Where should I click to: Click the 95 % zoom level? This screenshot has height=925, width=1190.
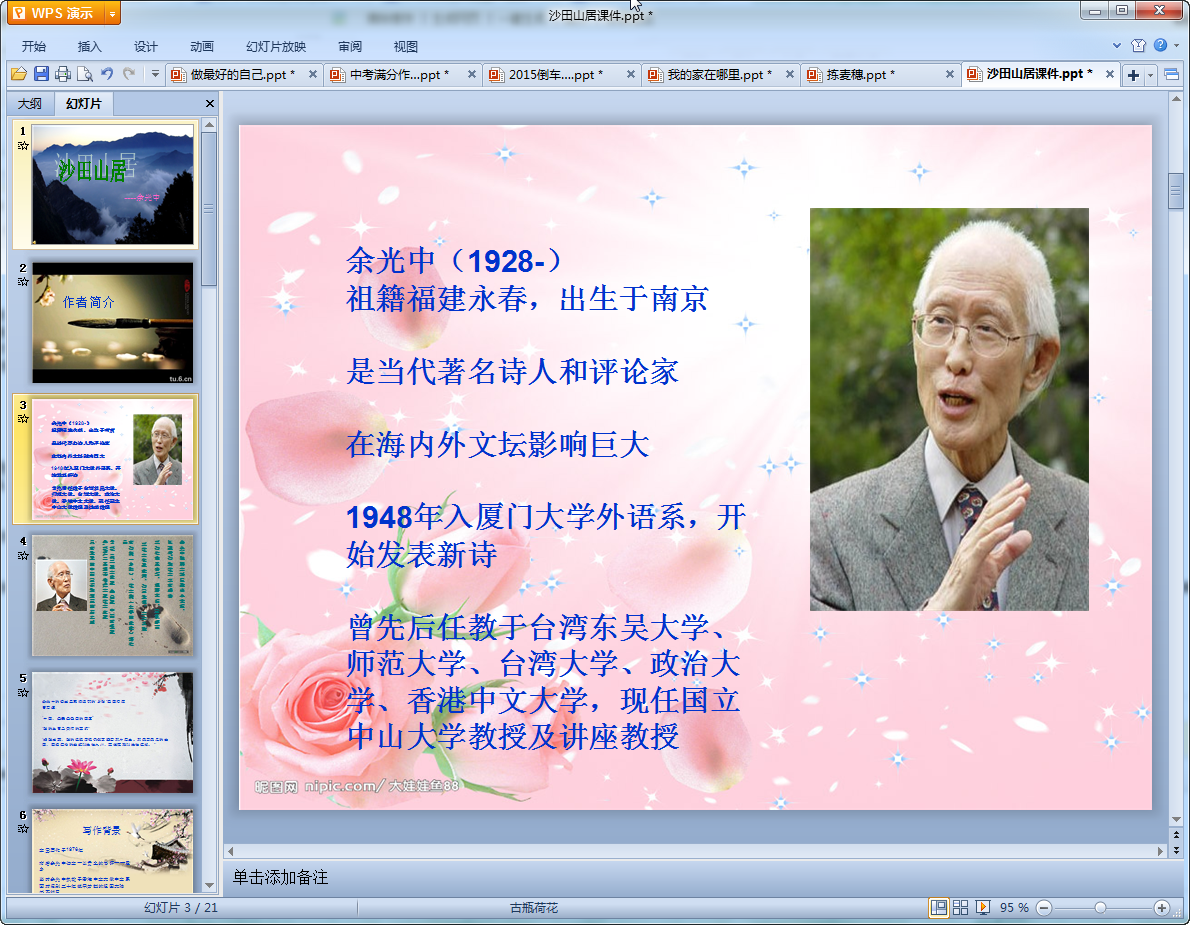(1014, 908)
